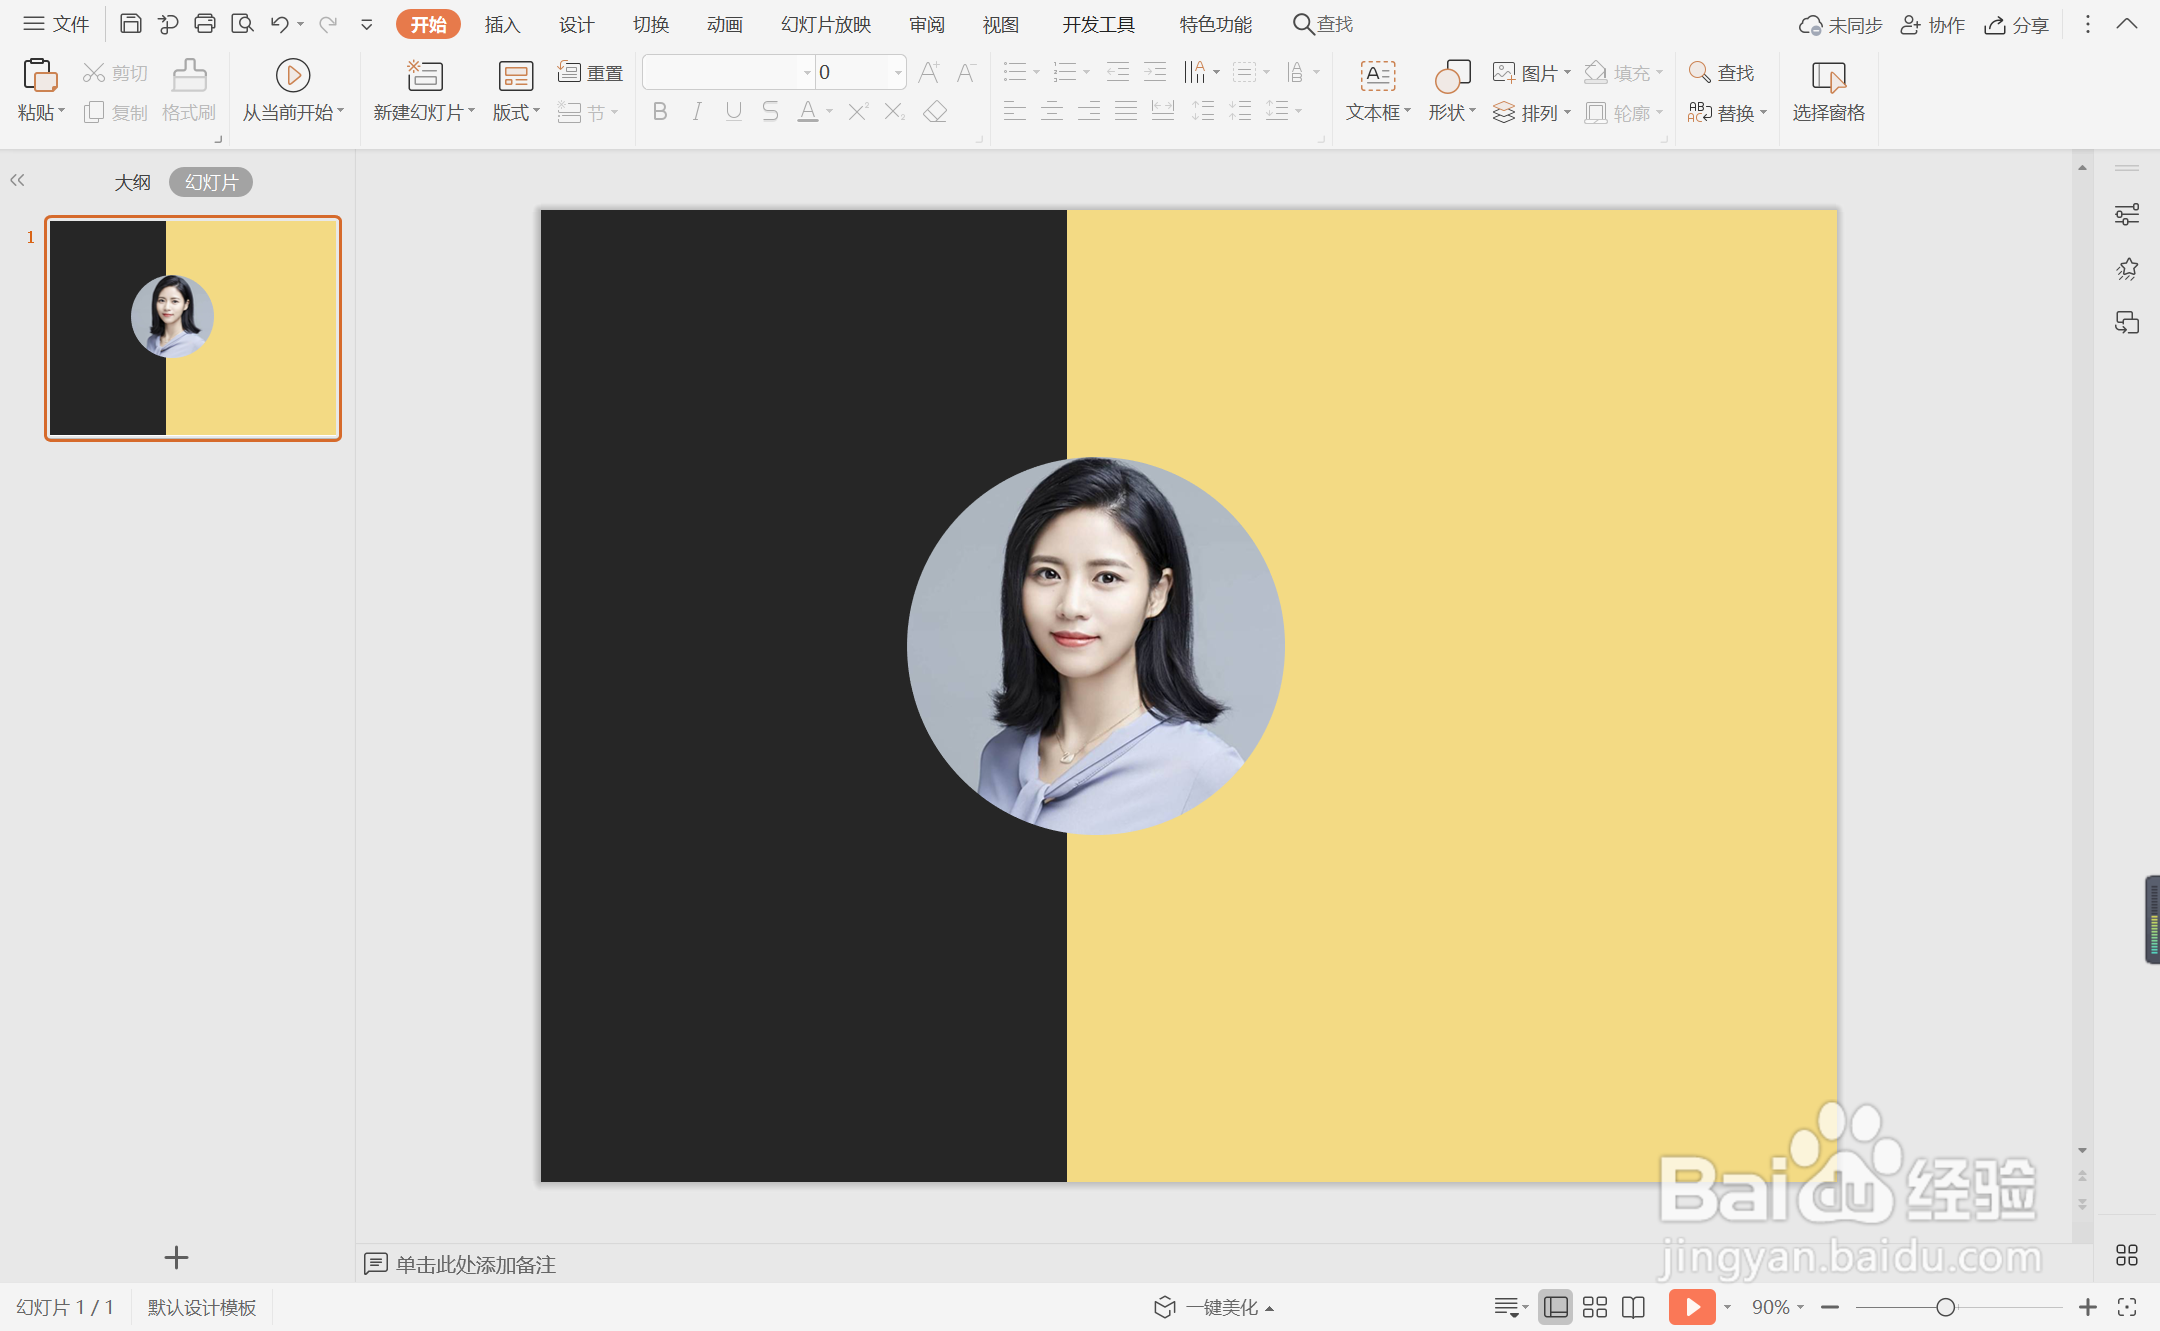Image resolution: width=2160 pixels, height=1331 pixels.
Task: Toggle Bold formatting button
Action: click(659, 112)
